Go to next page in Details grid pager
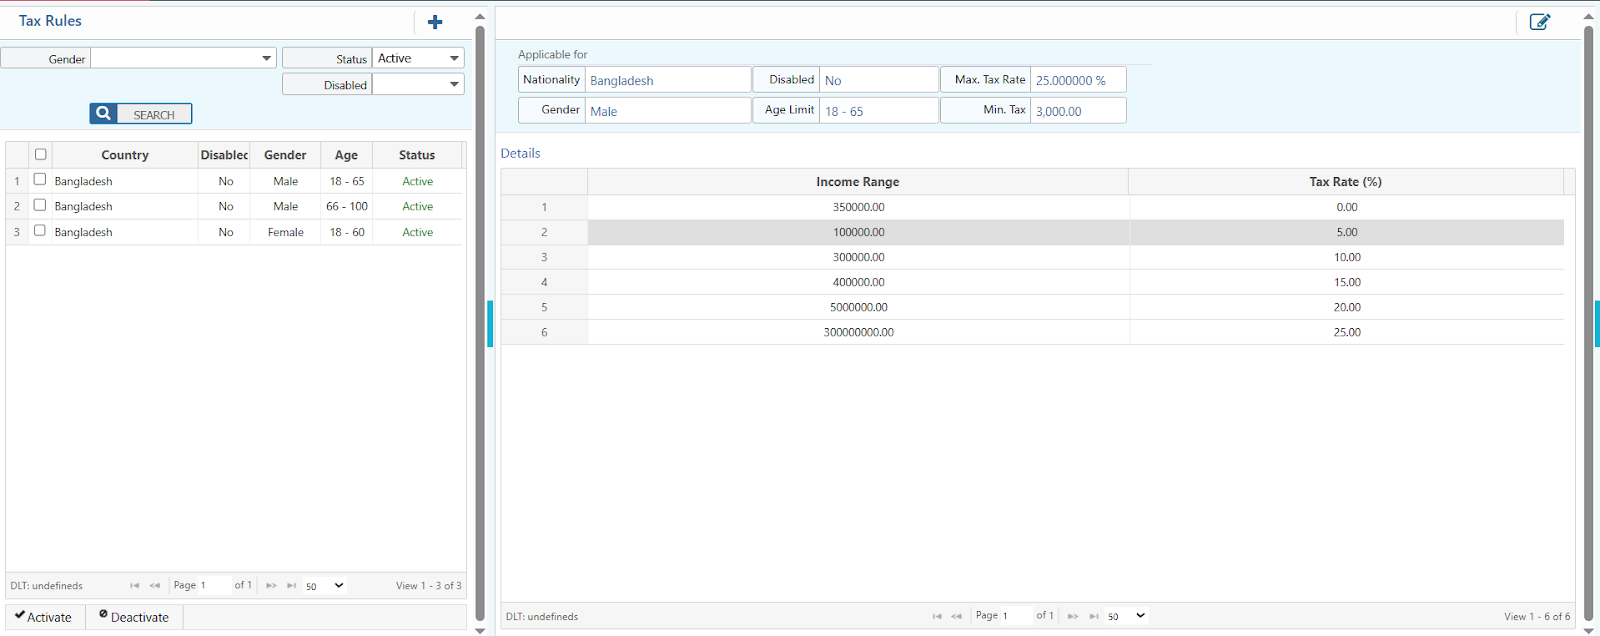1600x636 pixels. 1073,616
